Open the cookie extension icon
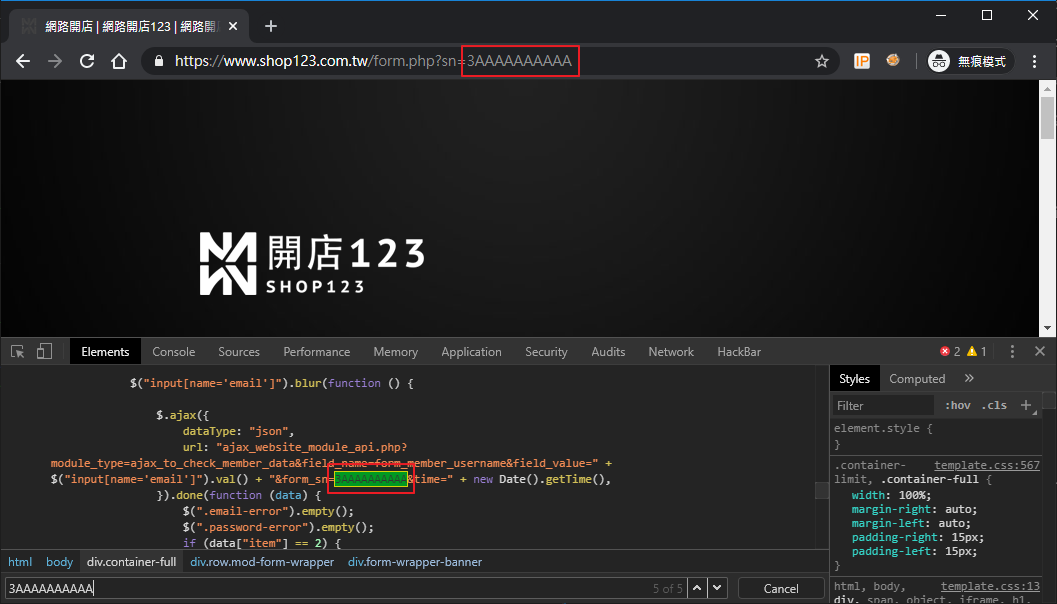This screenshot has height=604, width=1057. (x=893, y=61)
